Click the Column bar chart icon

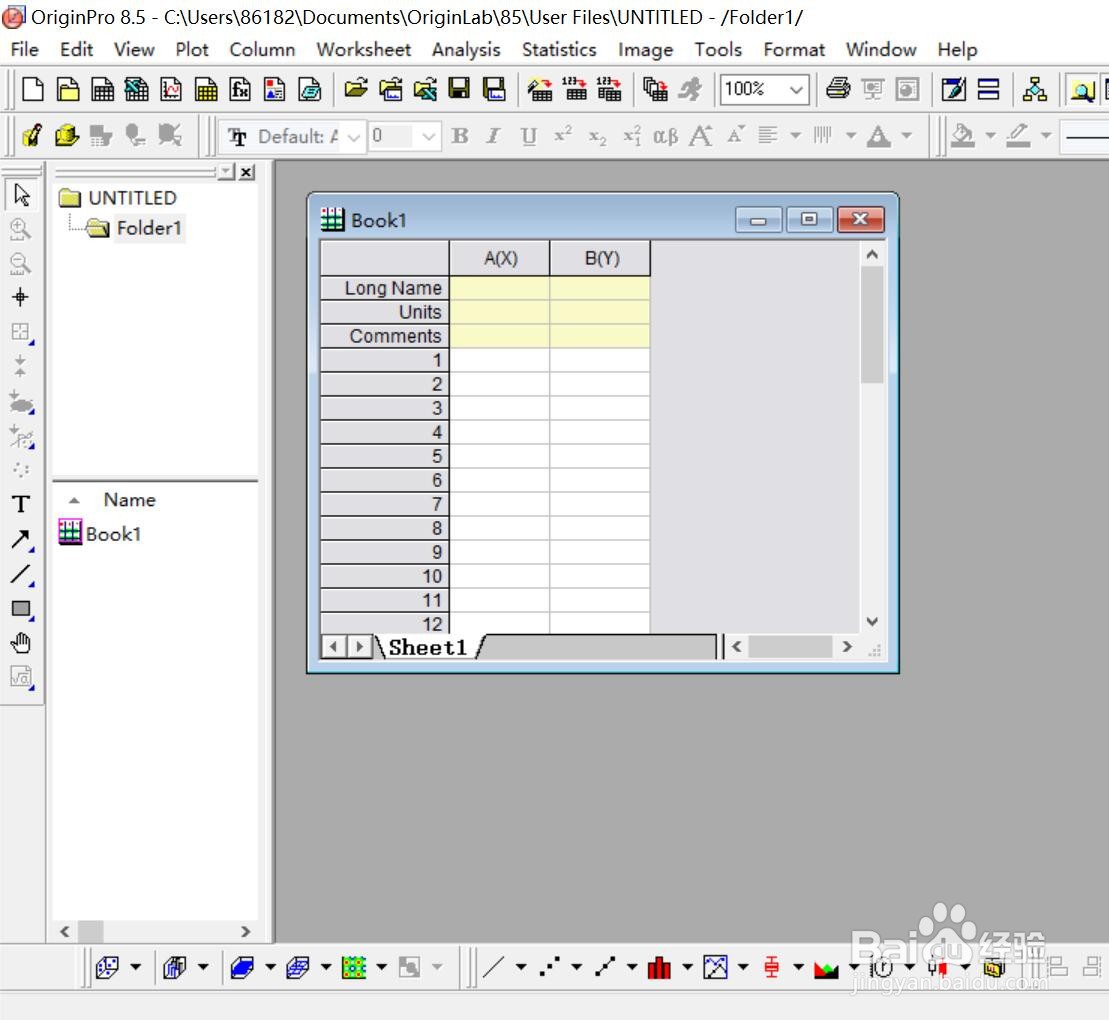(659, 967)
